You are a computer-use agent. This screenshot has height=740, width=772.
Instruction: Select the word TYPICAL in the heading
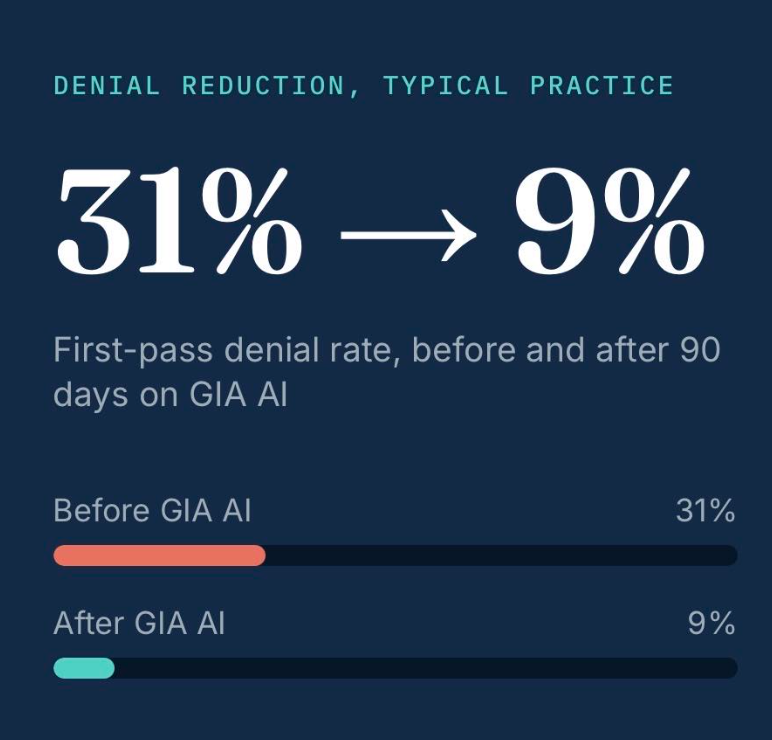(x=446, y=86)
